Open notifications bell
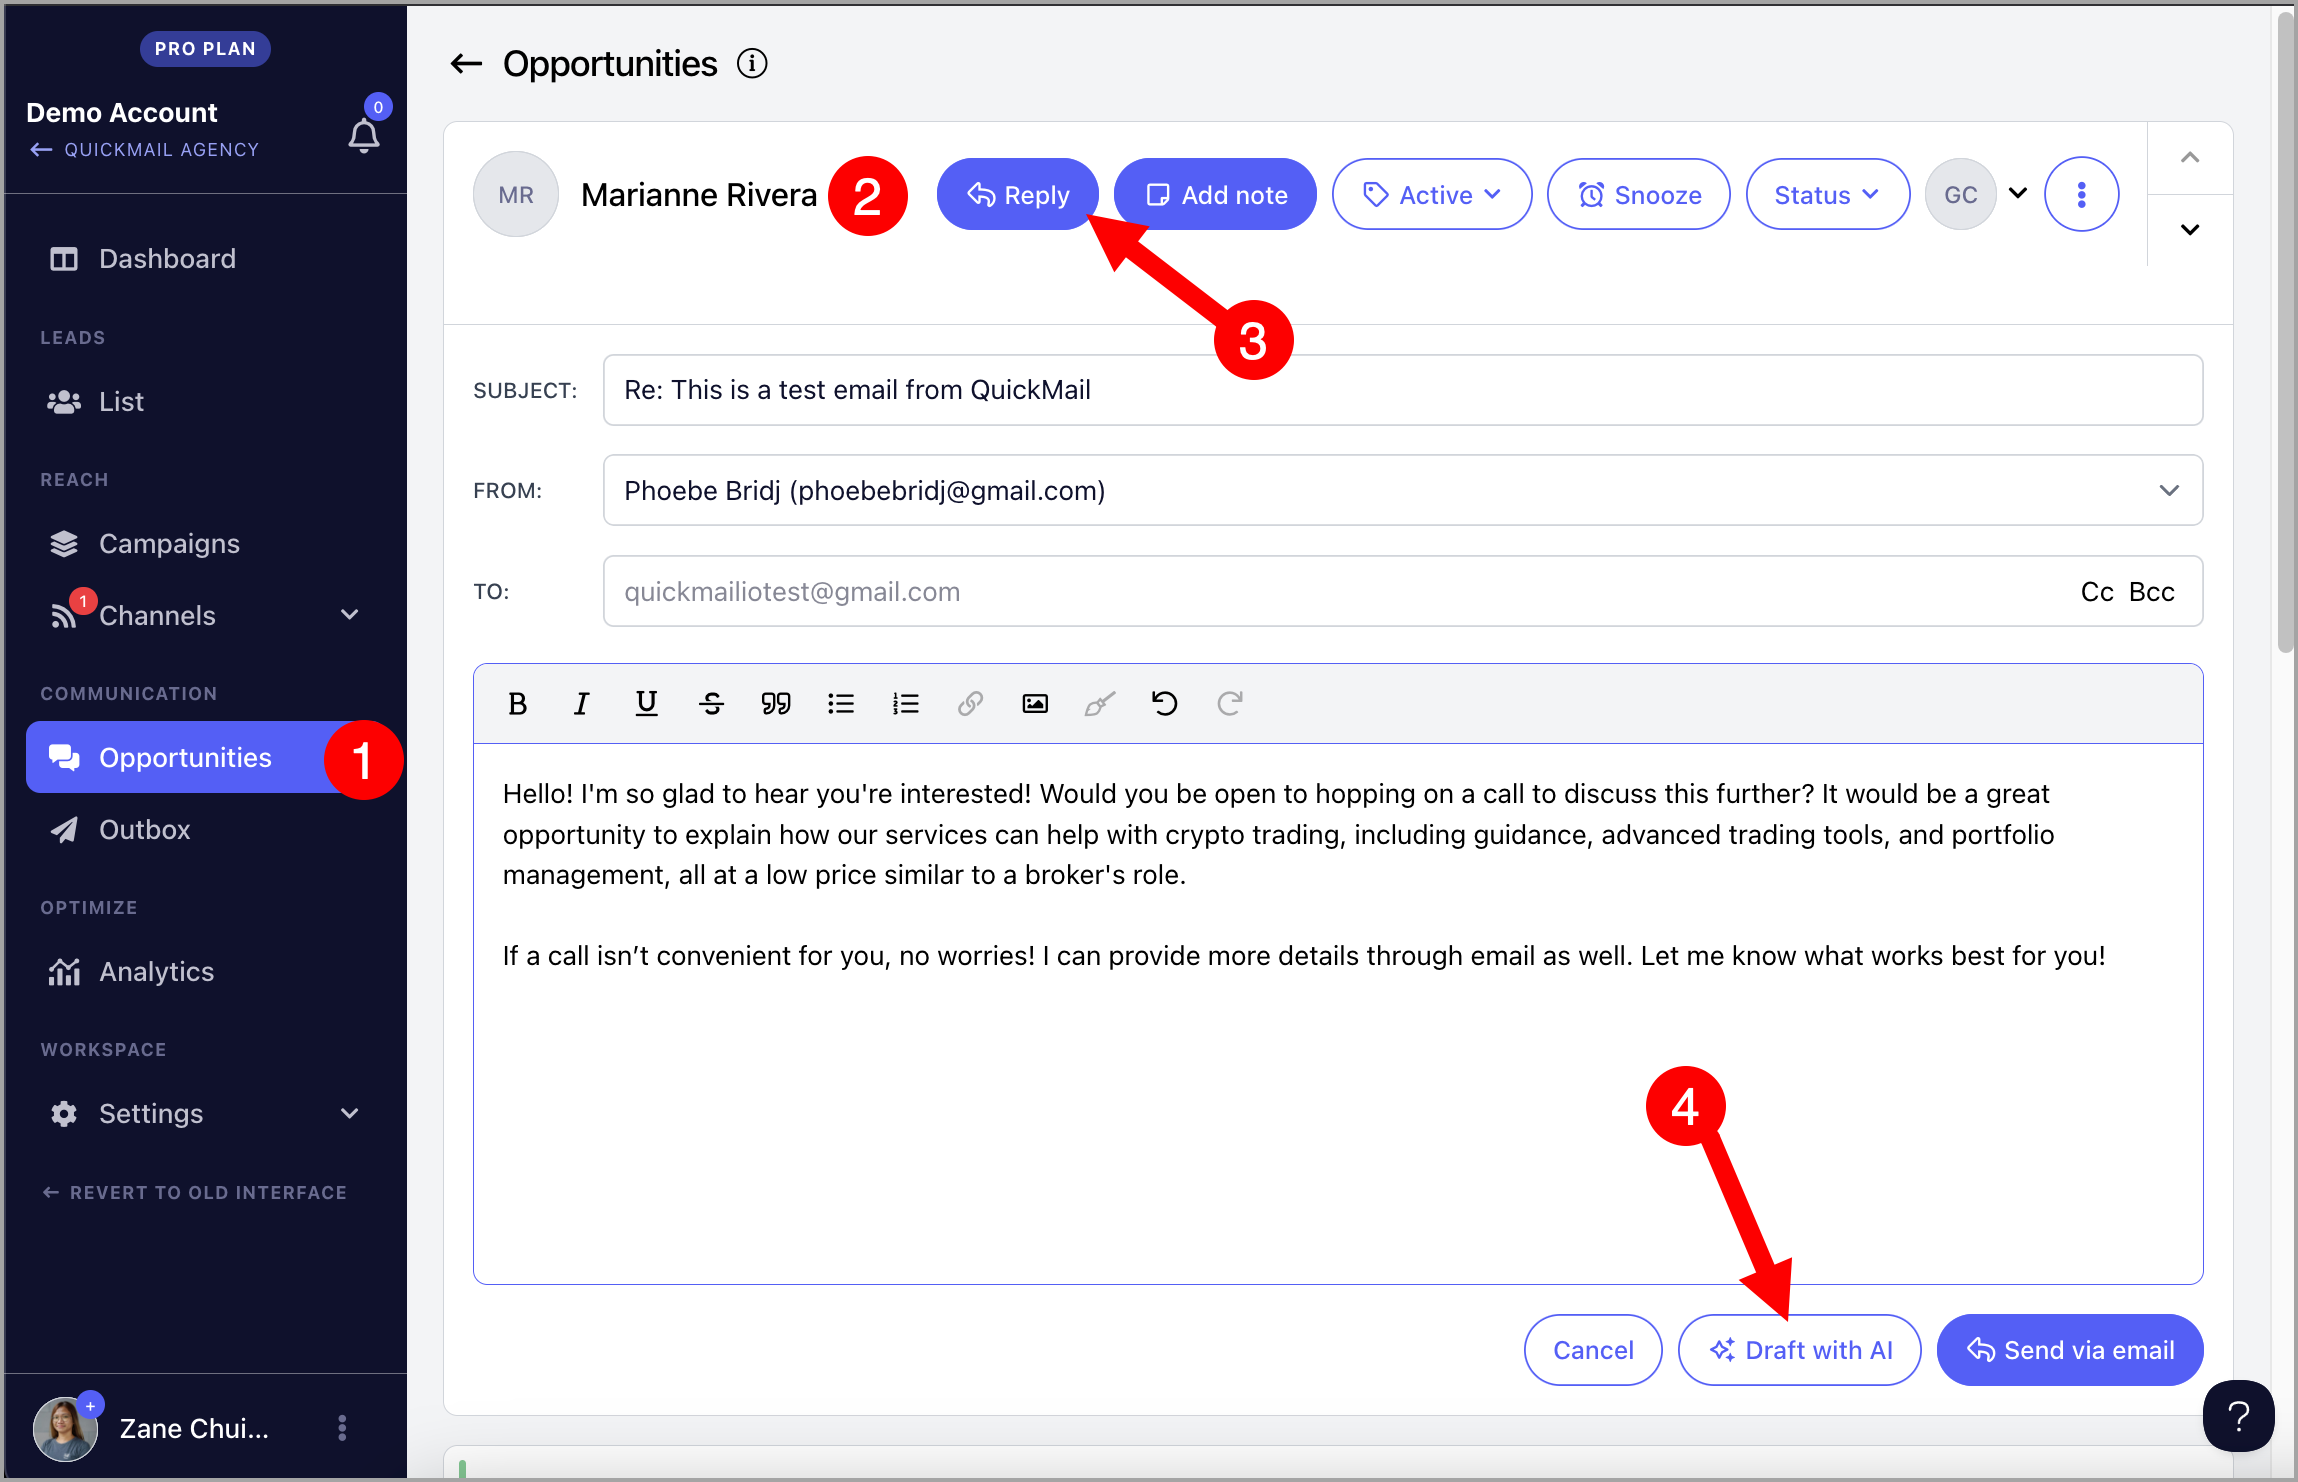Screen dimensions: 2298x1482 (x=364, y=136)
